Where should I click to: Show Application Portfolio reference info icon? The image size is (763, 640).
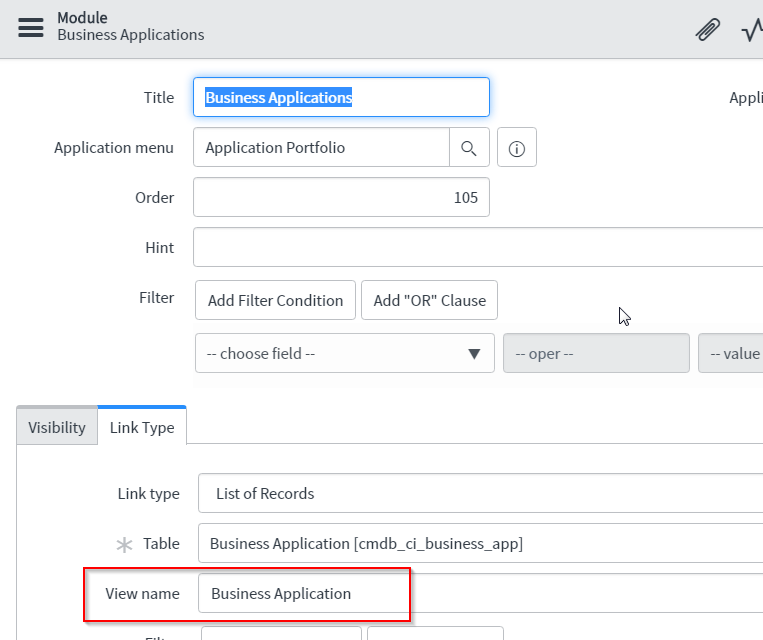coord(516,147)
